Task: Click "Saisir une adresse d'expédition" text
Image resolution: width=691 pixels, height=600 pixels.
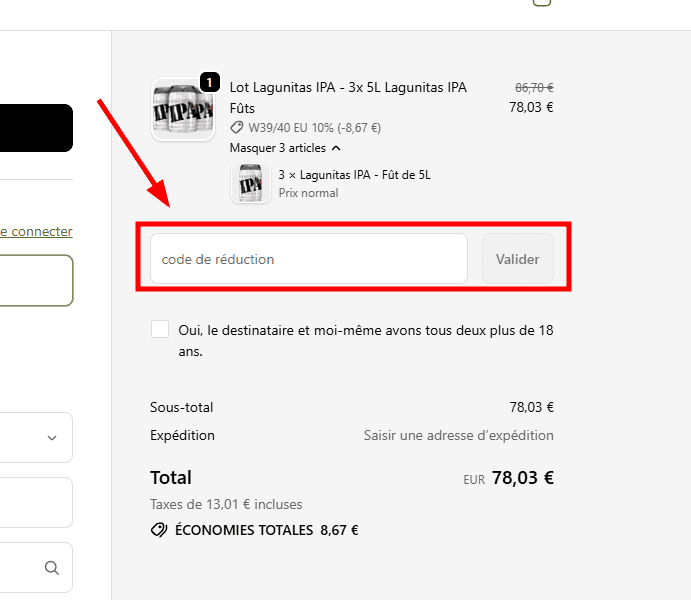Action: pos(458,435)
